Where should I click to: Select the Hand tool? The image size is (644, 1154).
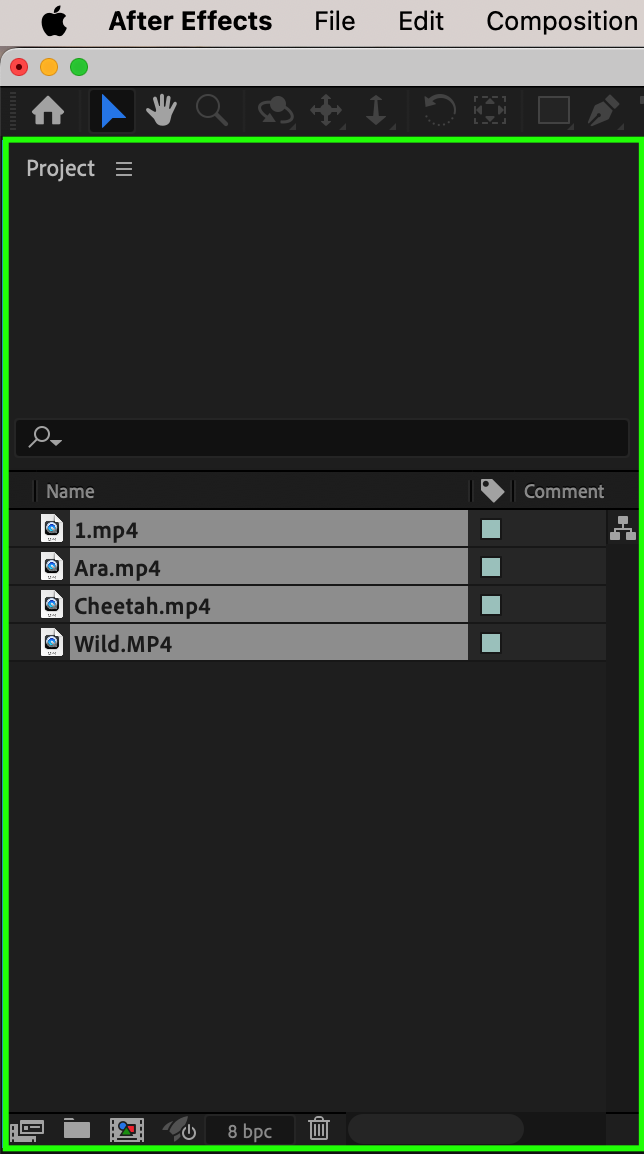click(162, 111)
